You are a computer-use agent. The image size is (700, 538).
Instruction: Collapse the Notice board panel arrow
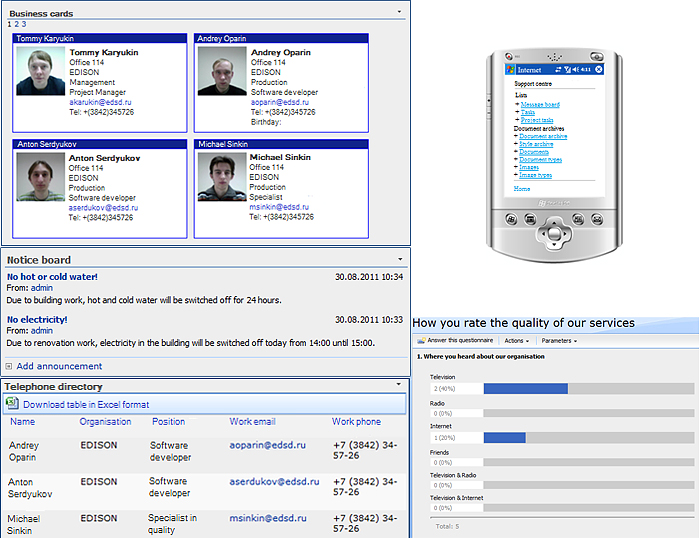400,259
